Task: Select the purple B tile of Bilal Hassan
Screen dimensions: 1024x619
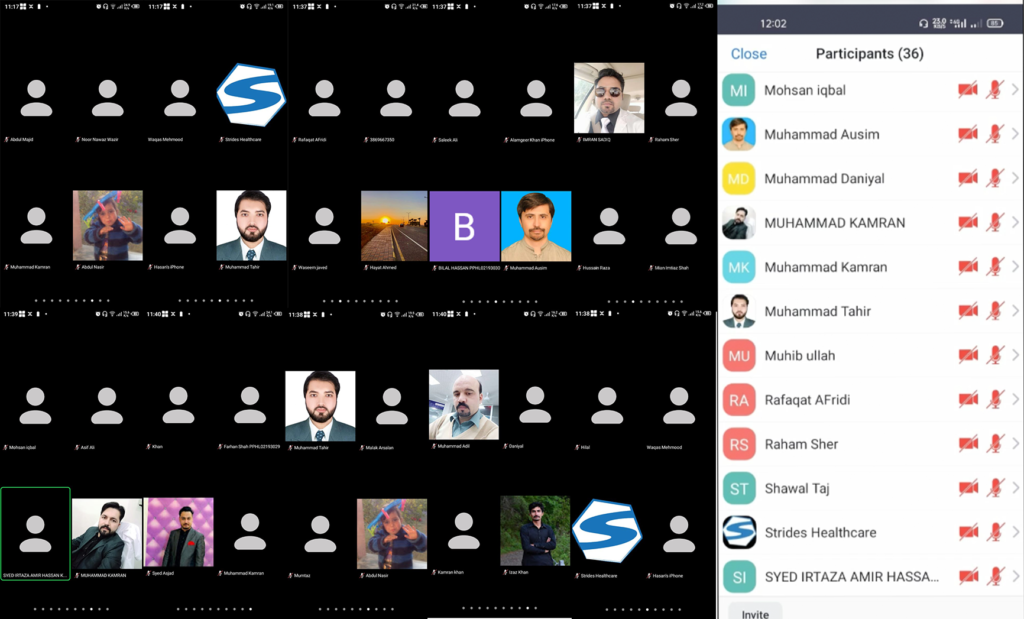Action: click(x=464, y=227)
